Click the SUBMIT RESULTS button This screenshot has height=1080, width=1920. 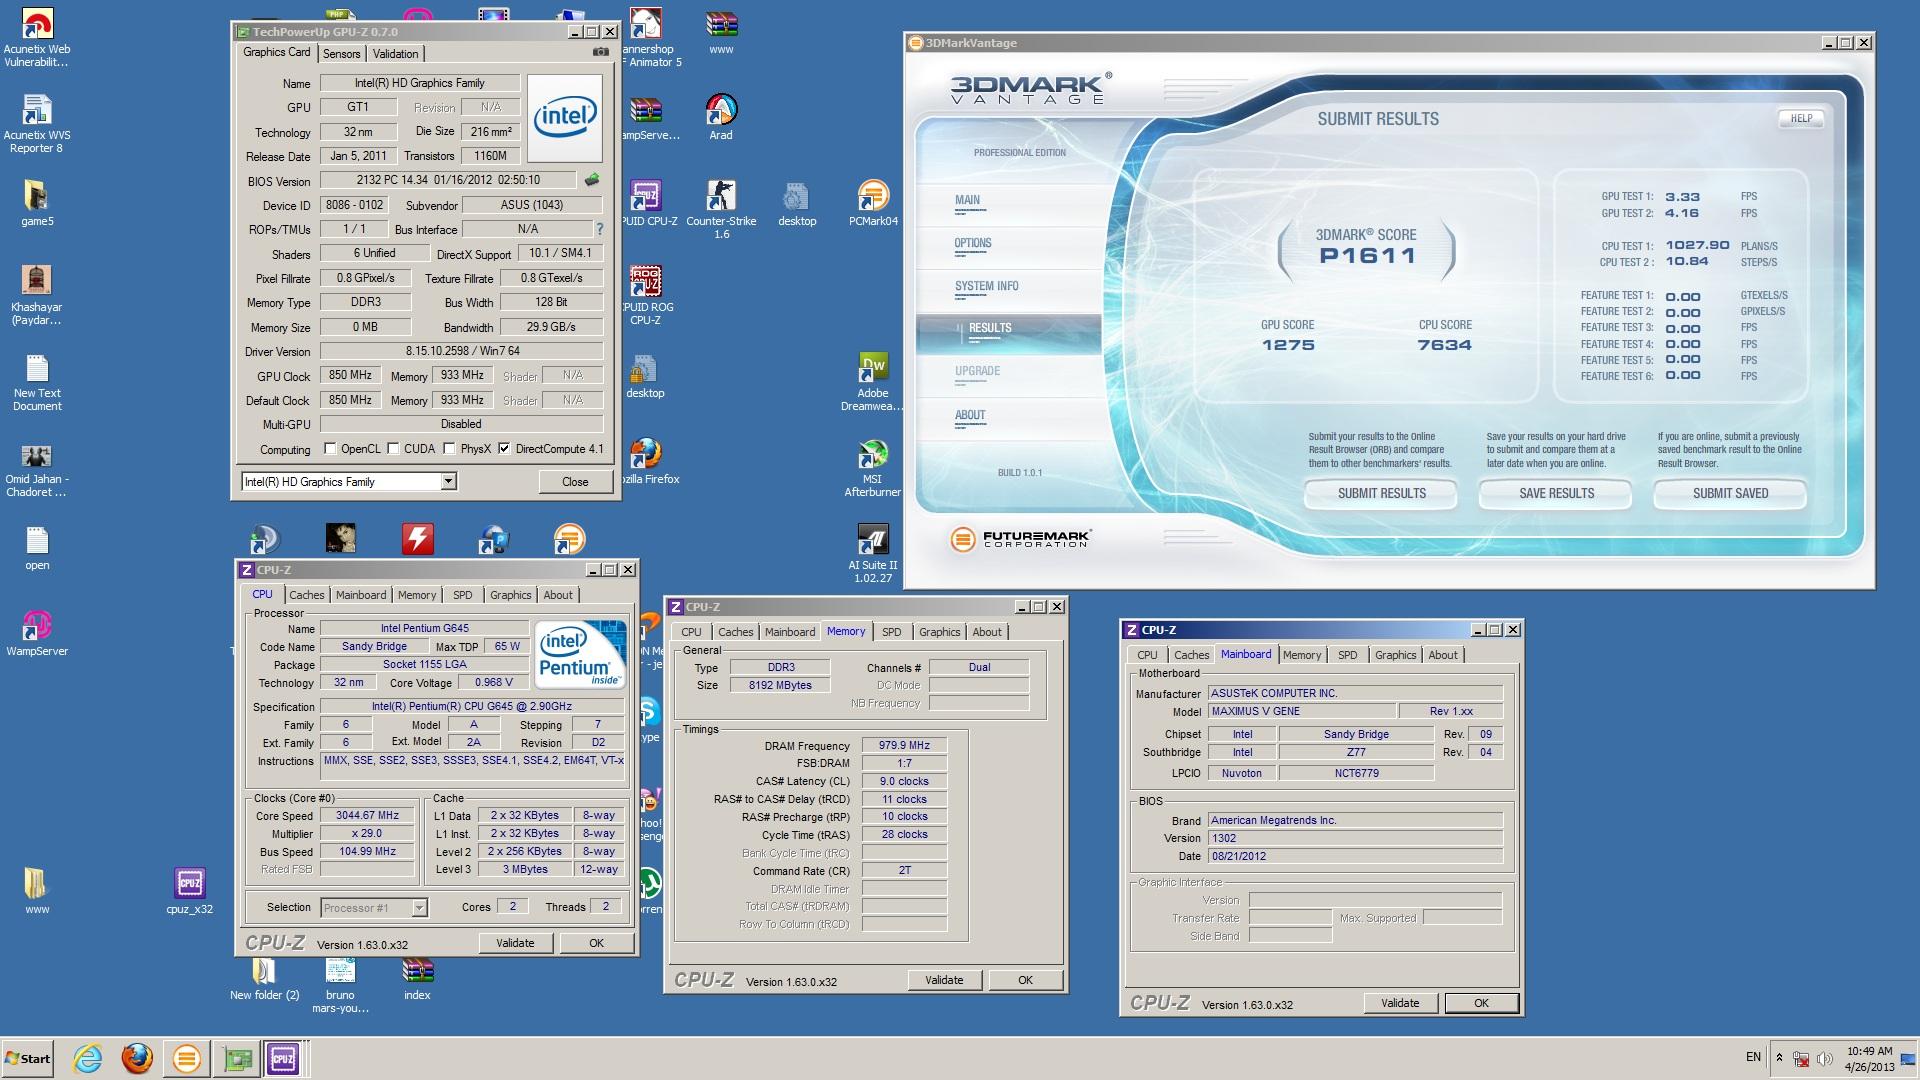click(1381, 494)
